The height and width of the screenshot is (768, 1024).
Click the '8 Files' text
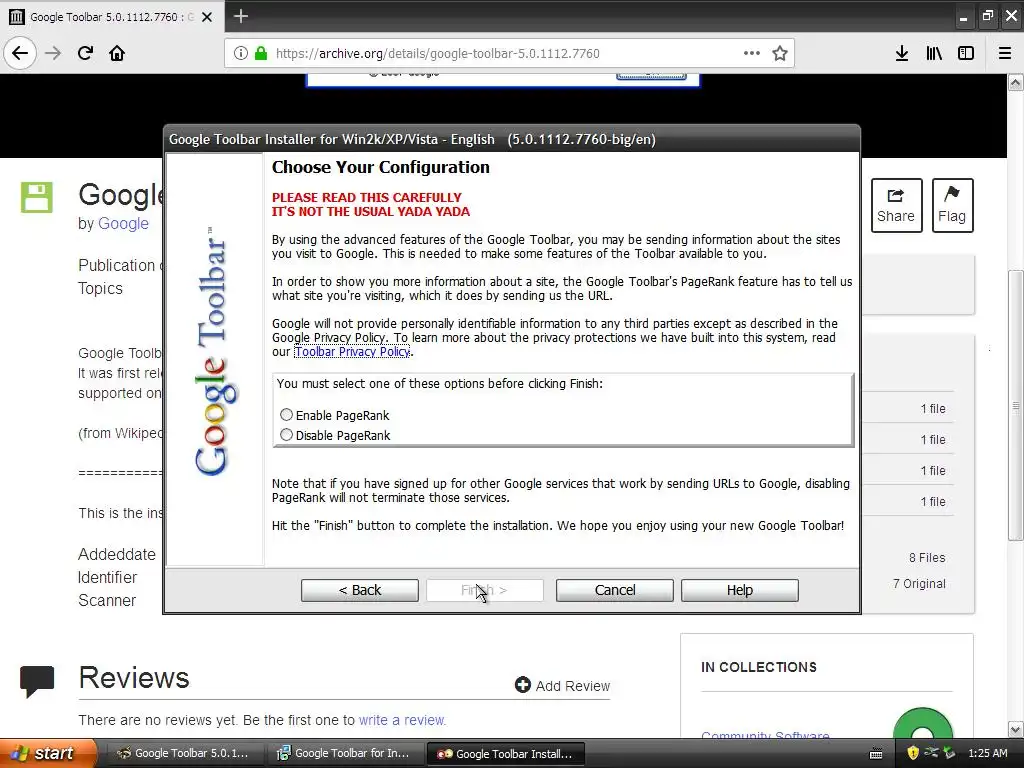click(927, 557)
